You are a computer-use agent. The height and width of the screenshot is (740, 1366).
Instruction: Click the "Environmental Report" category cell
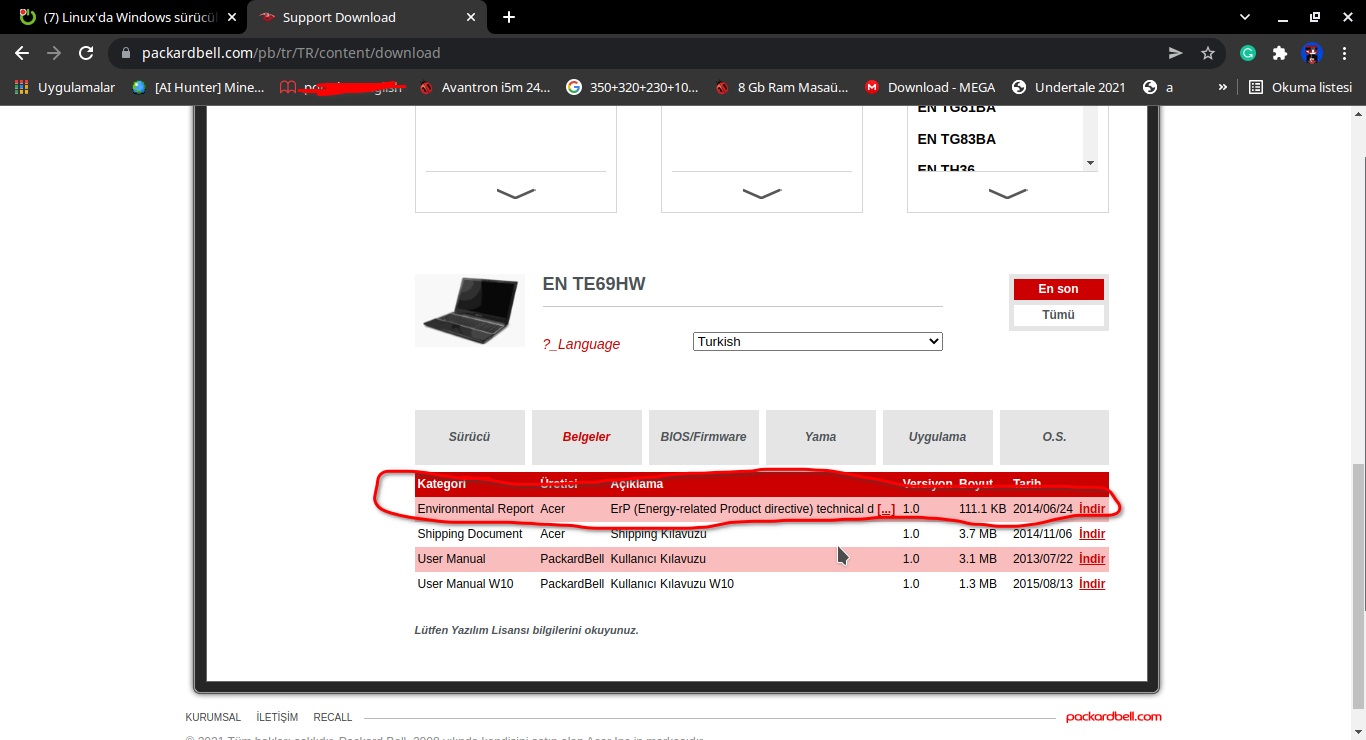tap(475, 509)
